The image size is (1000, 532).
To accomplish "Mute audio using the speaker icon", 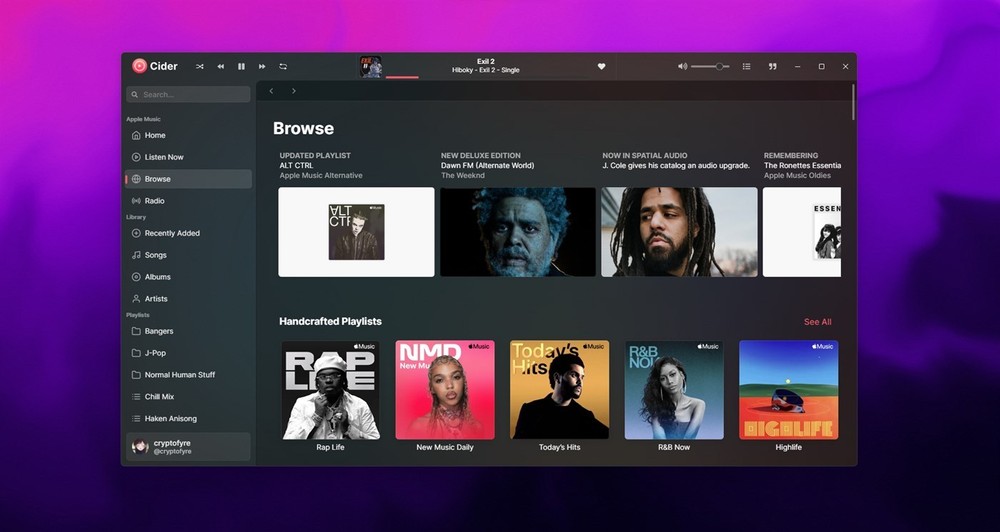I will tap(682, 66).
